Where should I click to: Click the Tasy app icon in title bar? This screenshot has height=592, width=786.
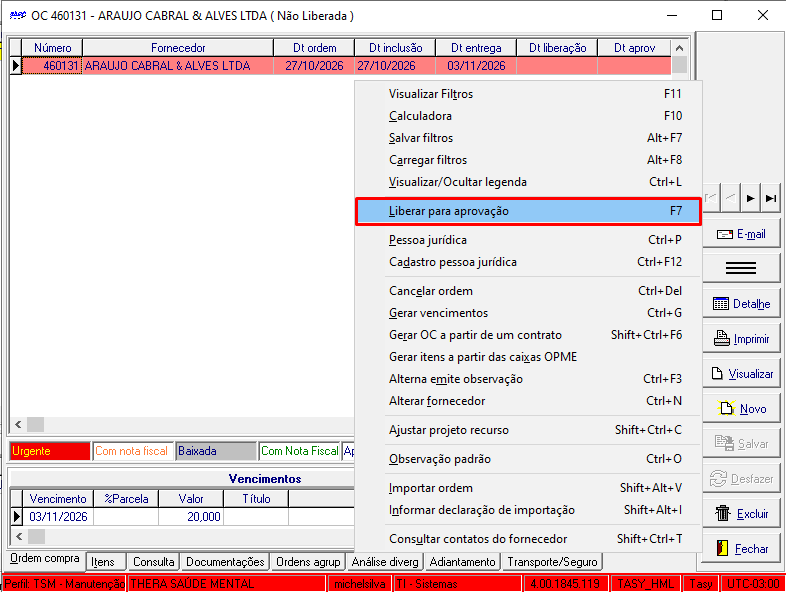click(18, 16)
